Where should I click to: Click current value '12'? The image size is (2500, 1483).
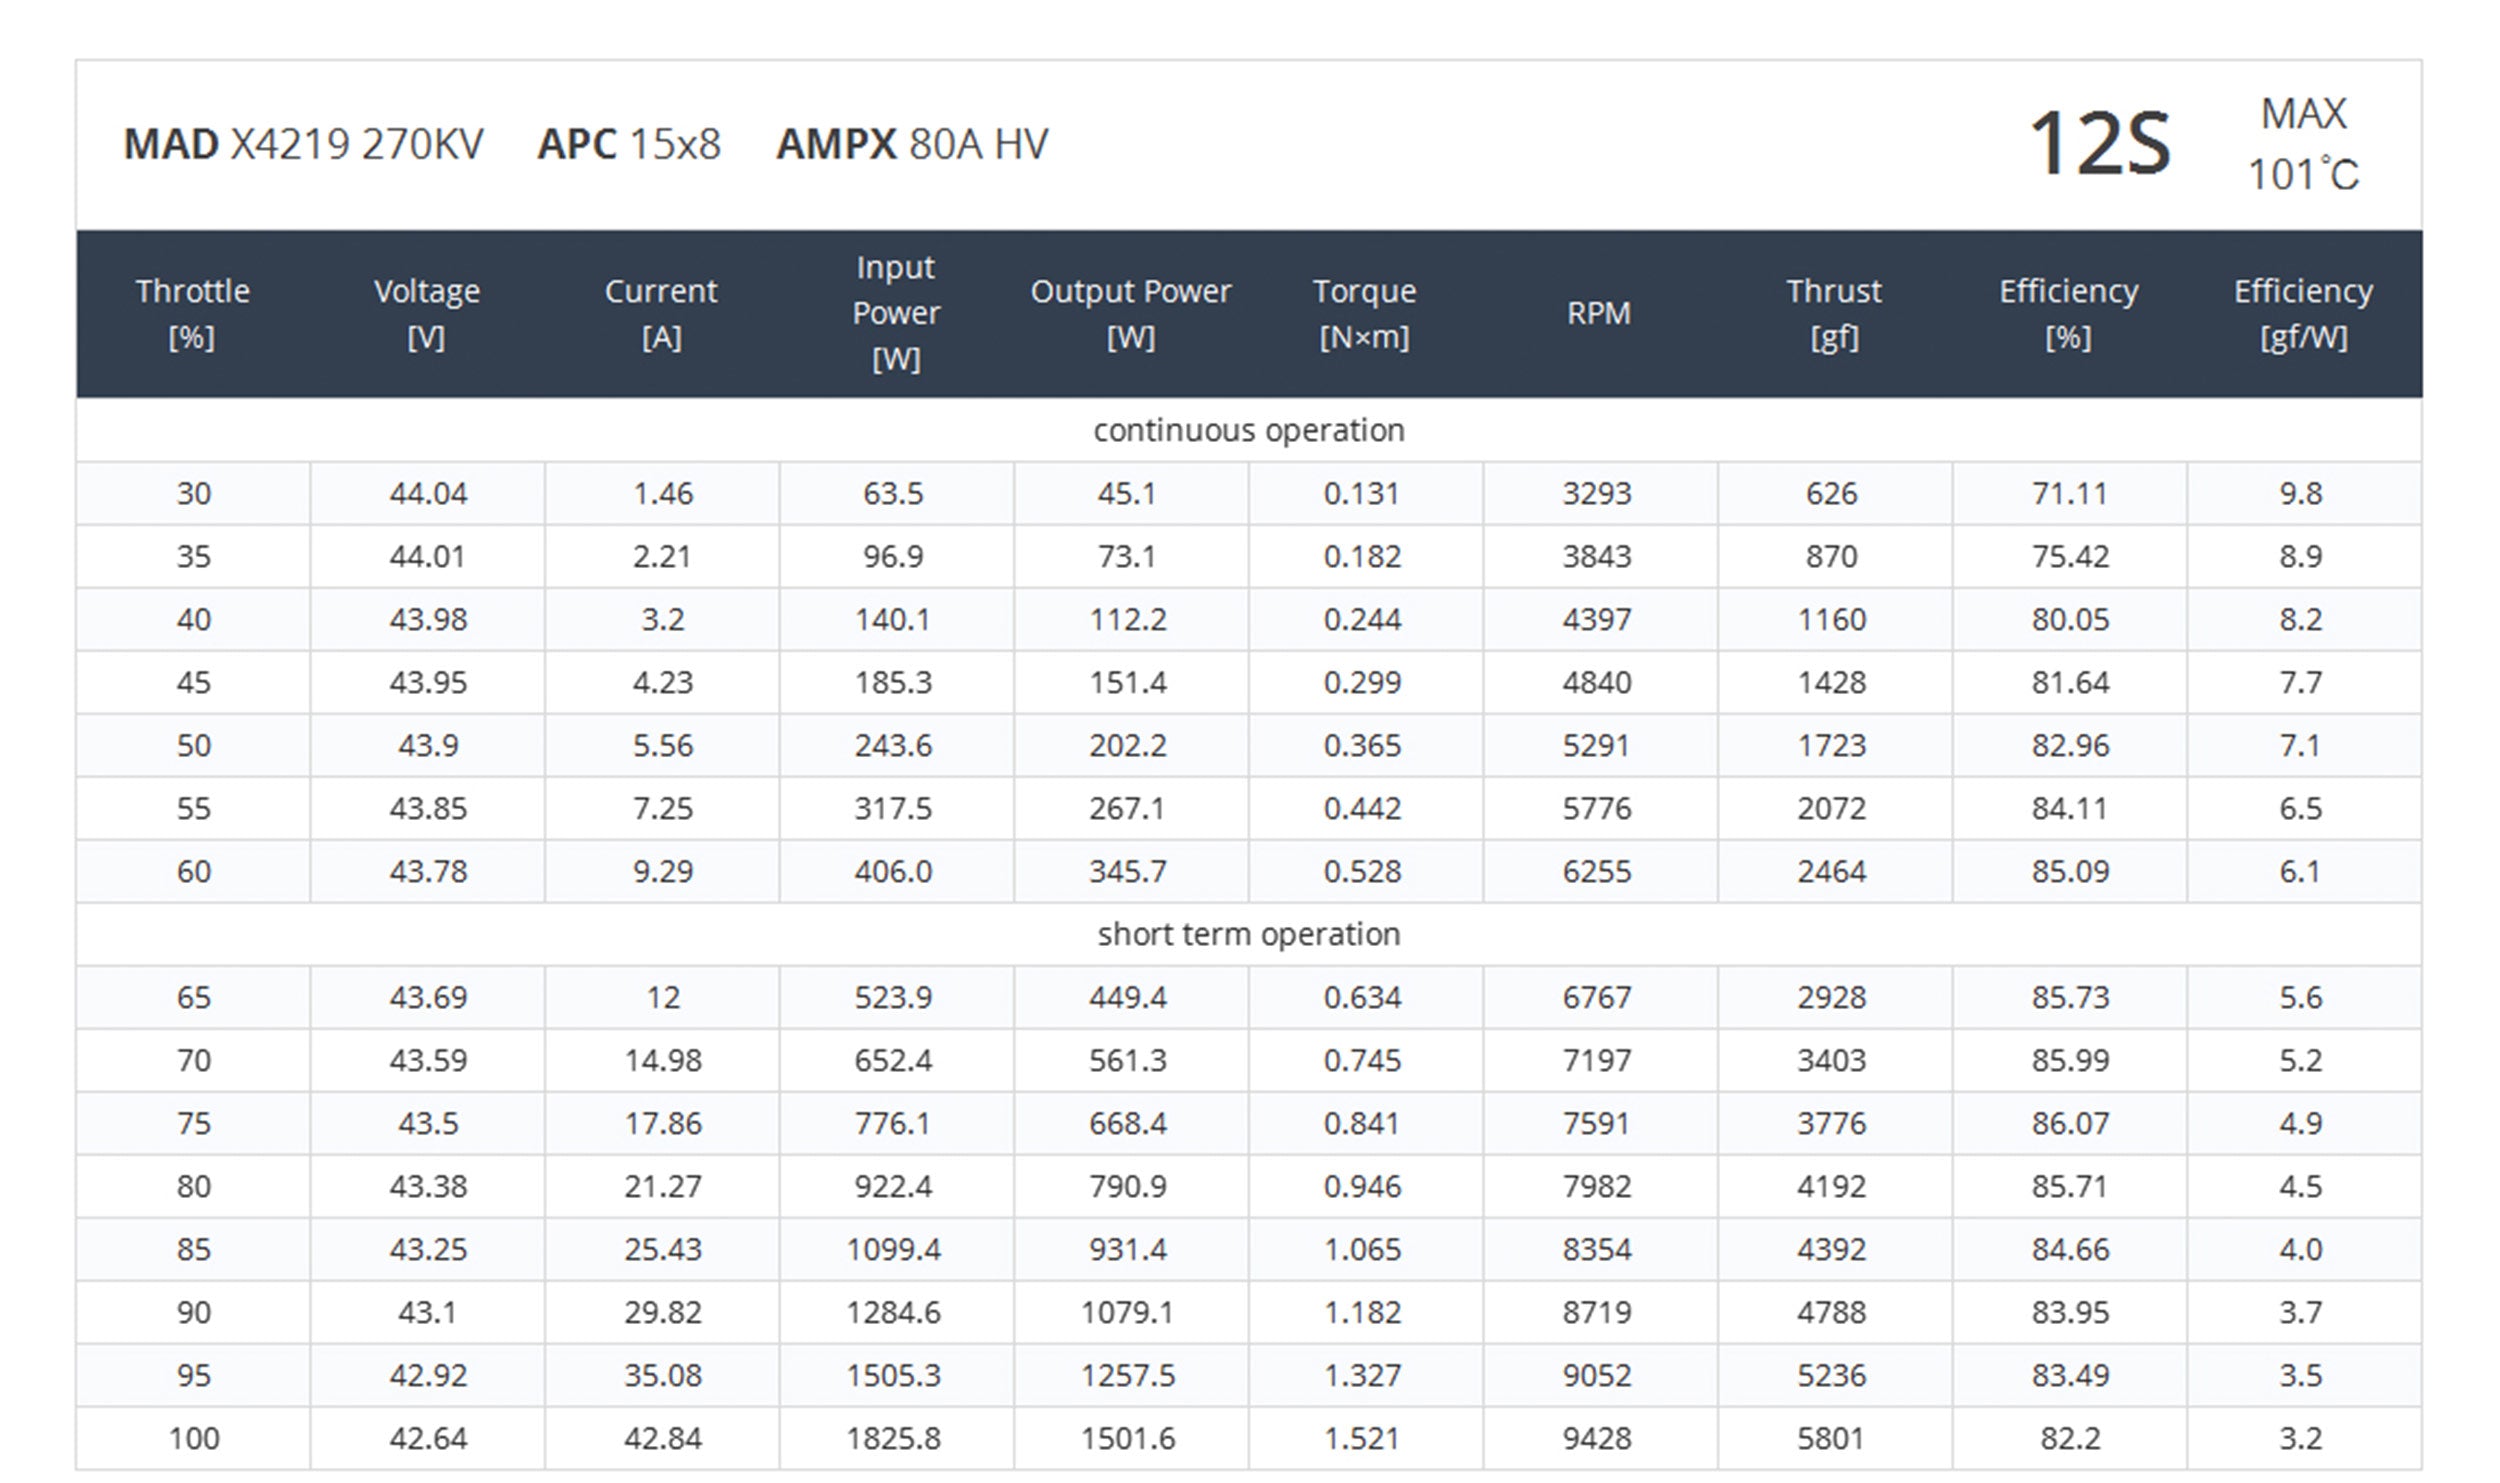(x=663, y=997)
